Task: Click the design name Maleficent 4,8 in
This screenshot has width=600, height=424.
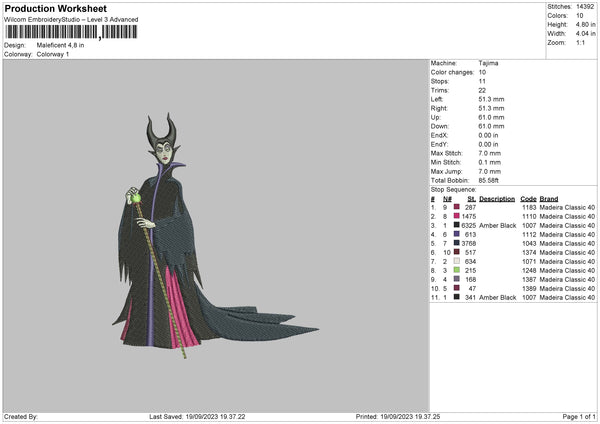Action: click(x=60, y=45)
